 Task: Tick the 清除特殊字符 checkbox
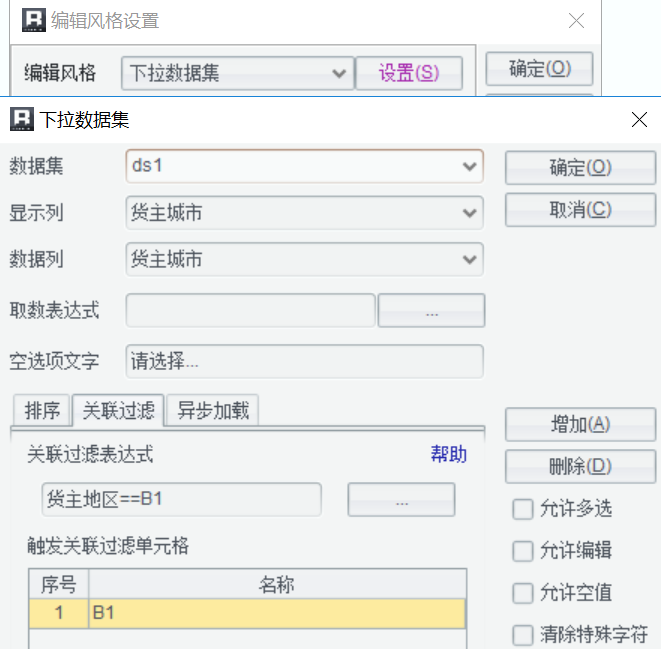[x=523, y=635]
